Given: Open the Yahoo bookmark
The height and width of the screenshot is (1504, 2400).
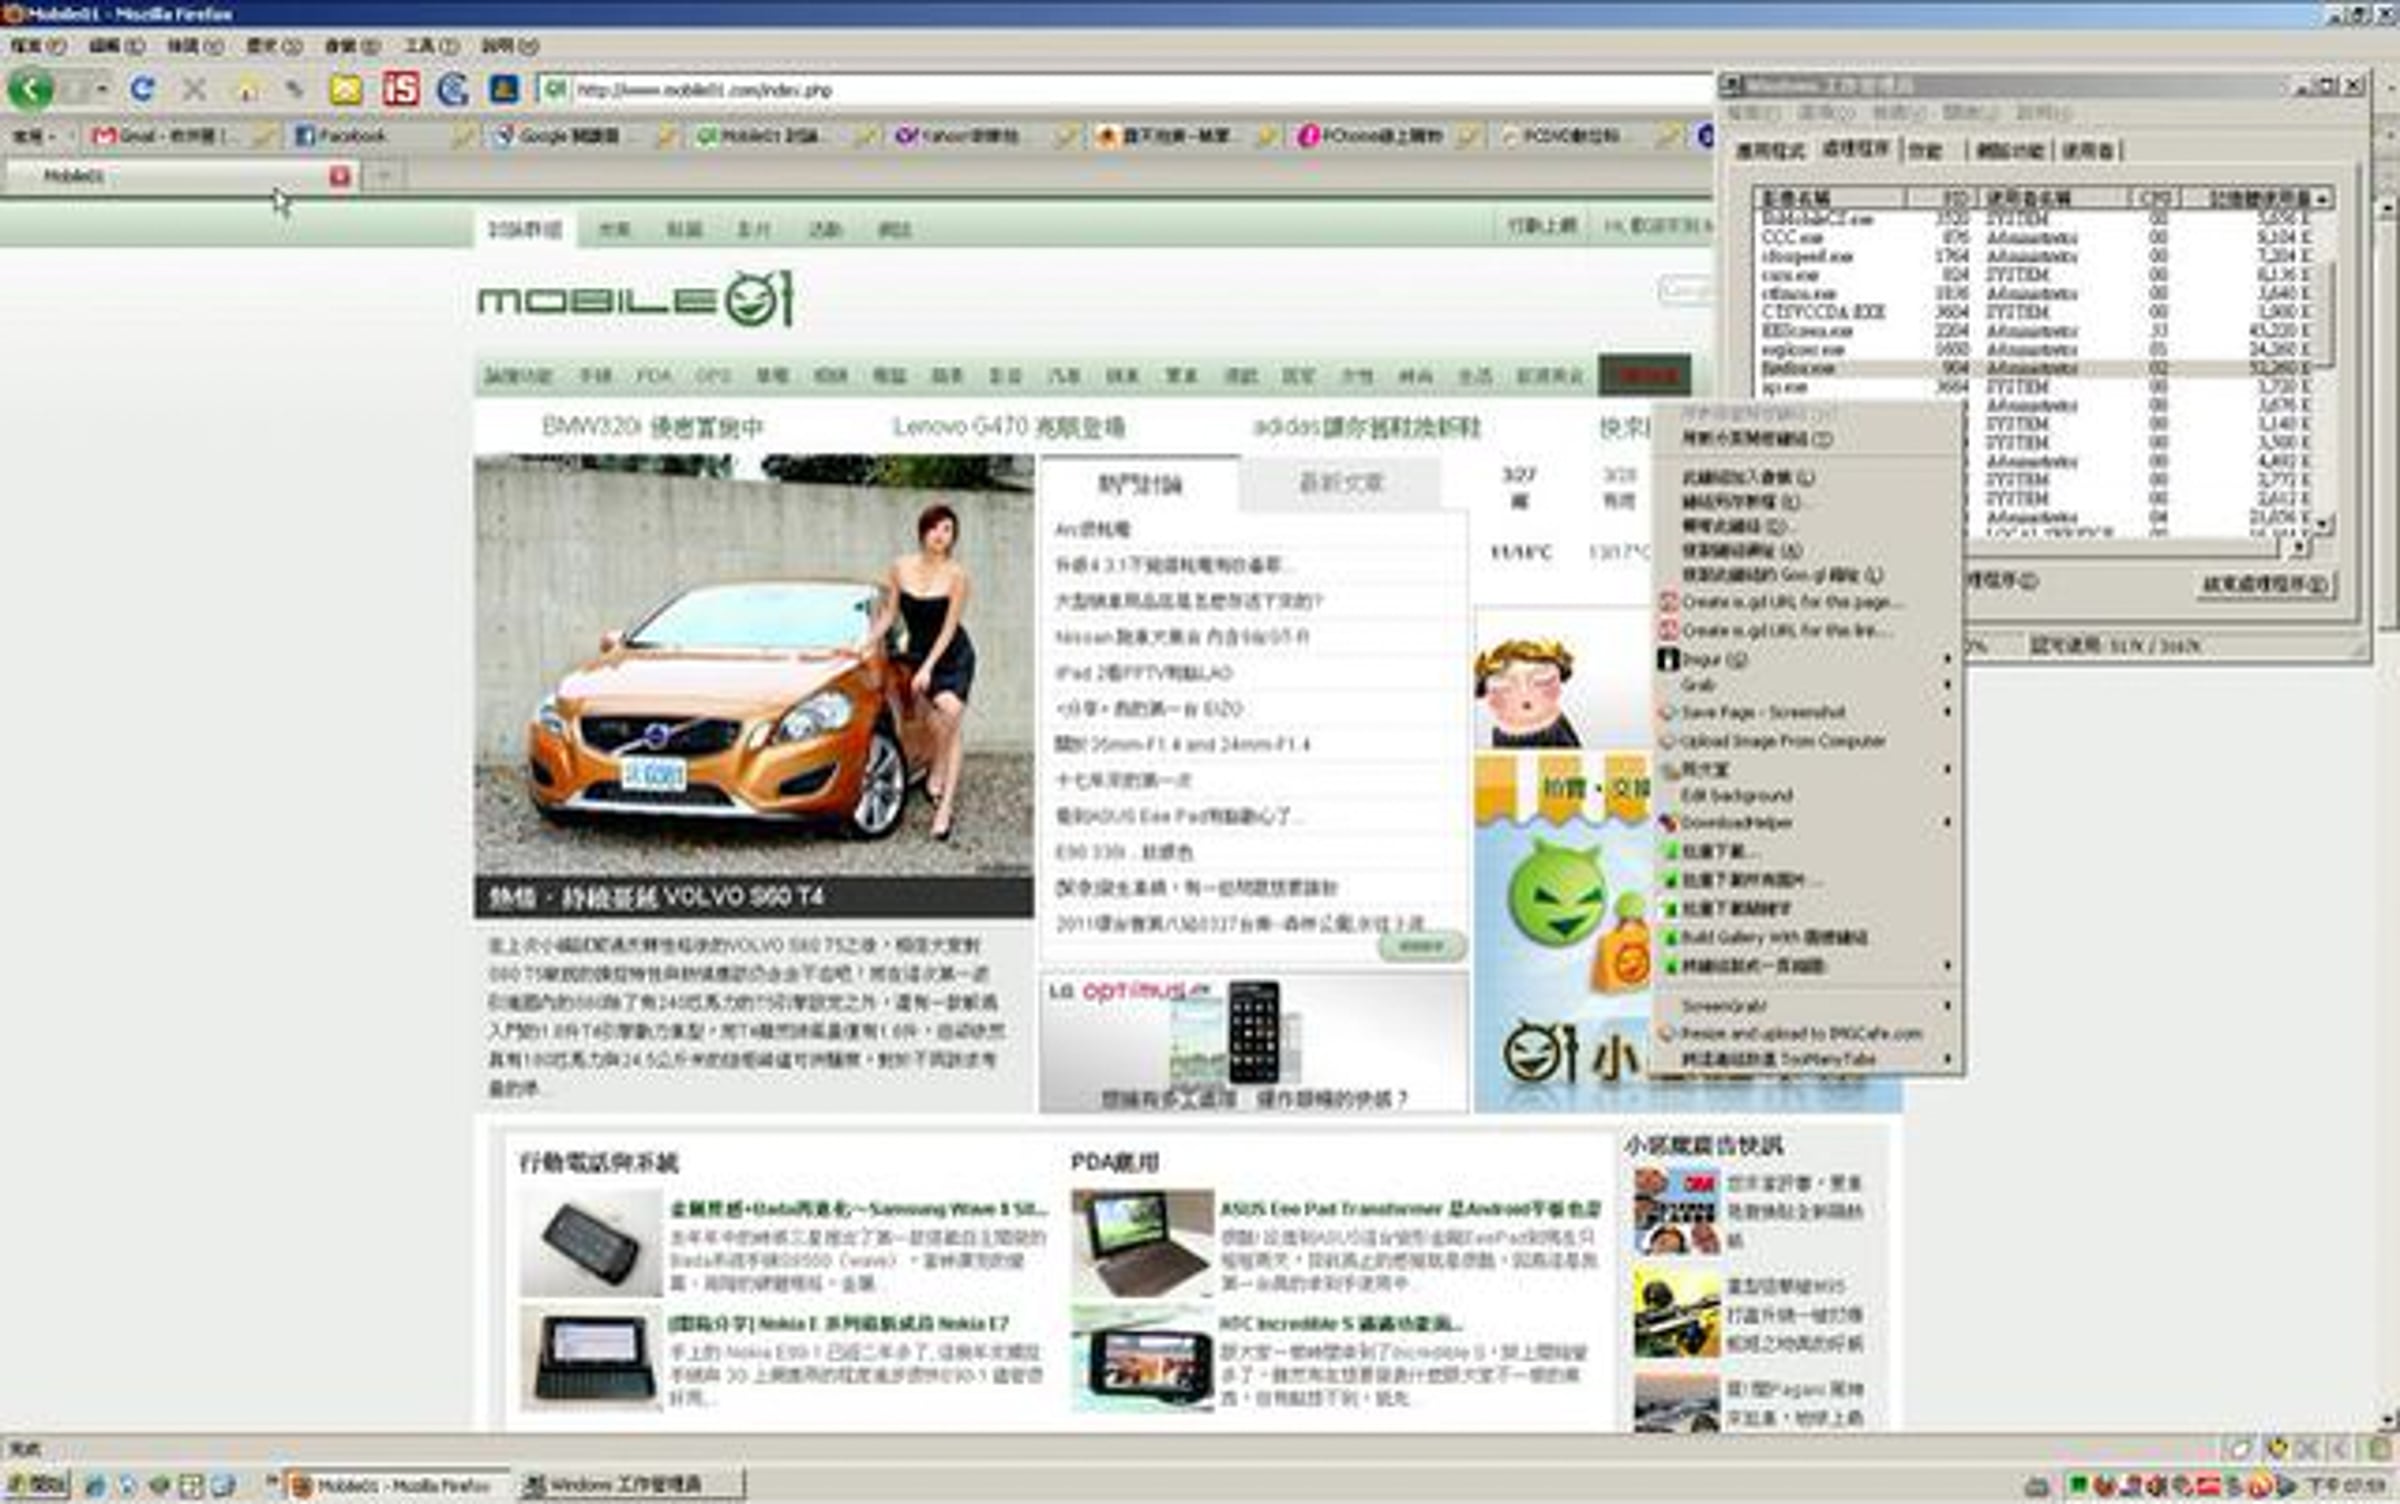Looking at the screenshot, I should (x=958, y=136).
